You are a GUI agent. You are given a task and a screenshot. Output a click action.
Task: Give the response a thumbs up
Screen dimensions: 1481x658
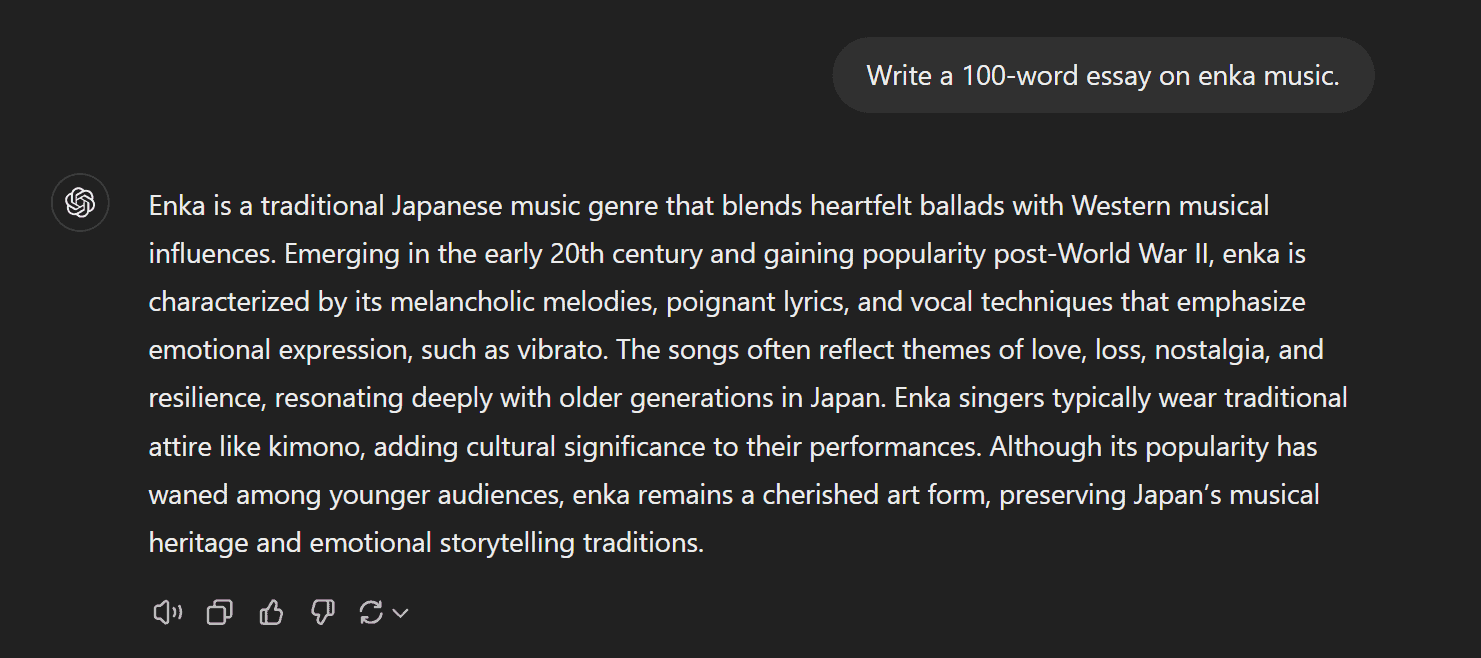271,612
